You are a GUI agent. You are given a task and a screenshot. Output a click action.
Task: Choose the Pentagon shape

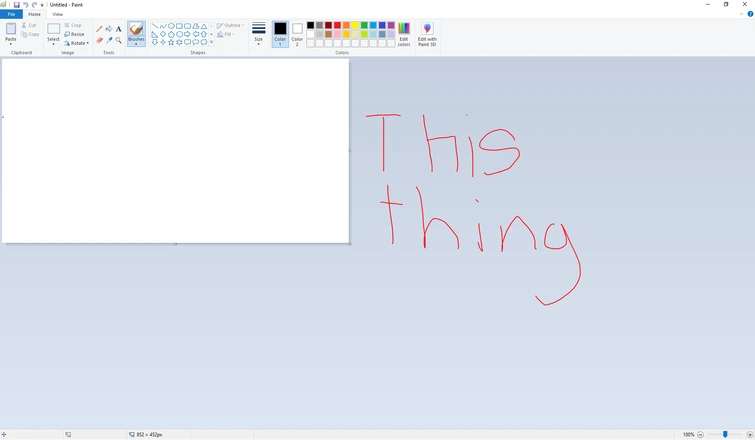tap(171, 34)
